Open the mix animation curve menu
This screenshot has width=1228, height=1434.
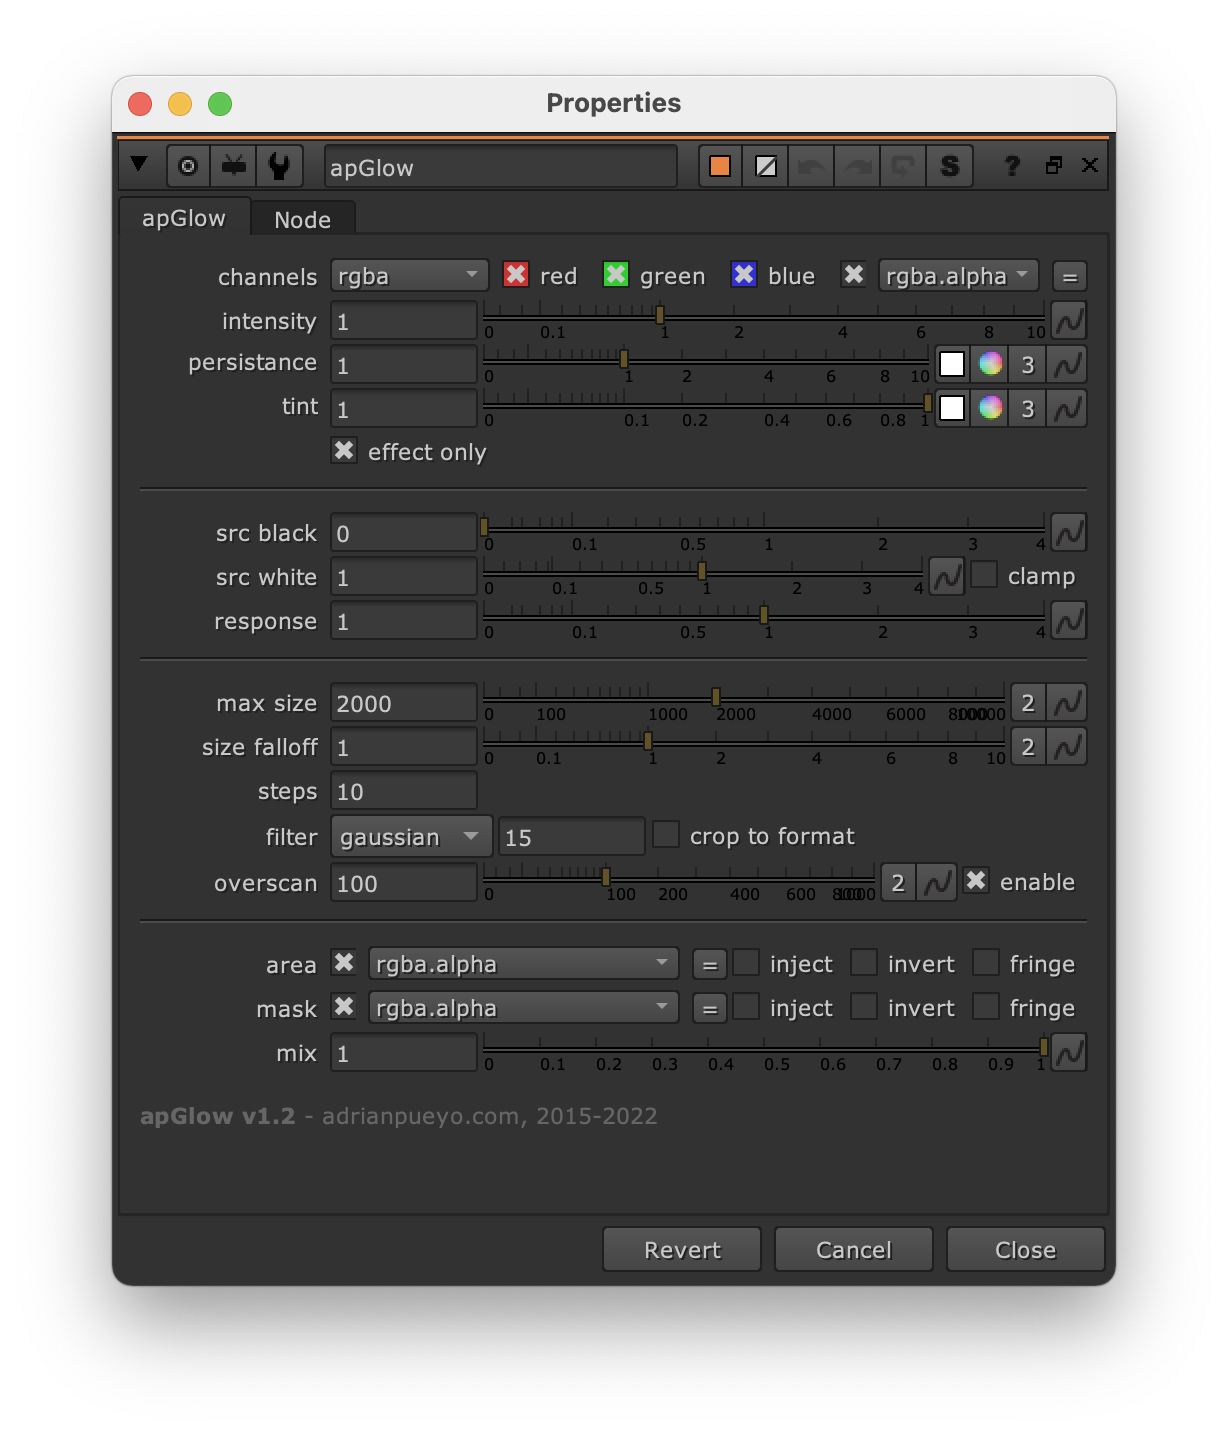(x=1069, y=1053)
